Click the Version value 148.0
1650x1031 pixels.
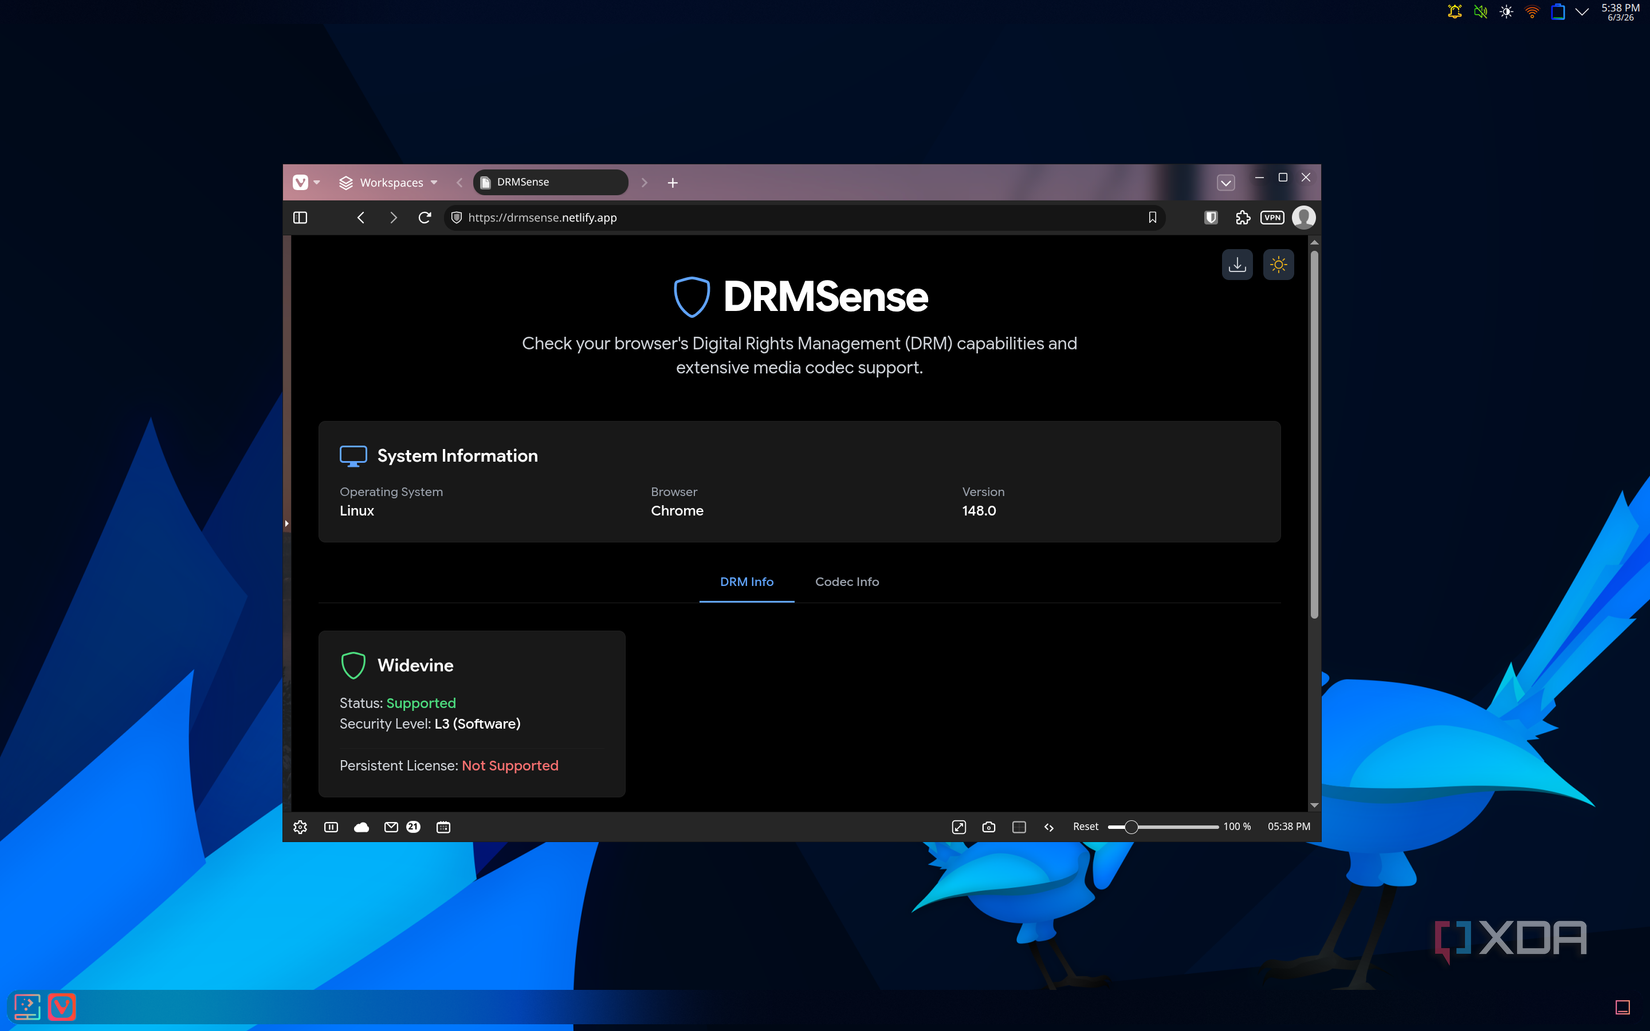click(979, 511)
